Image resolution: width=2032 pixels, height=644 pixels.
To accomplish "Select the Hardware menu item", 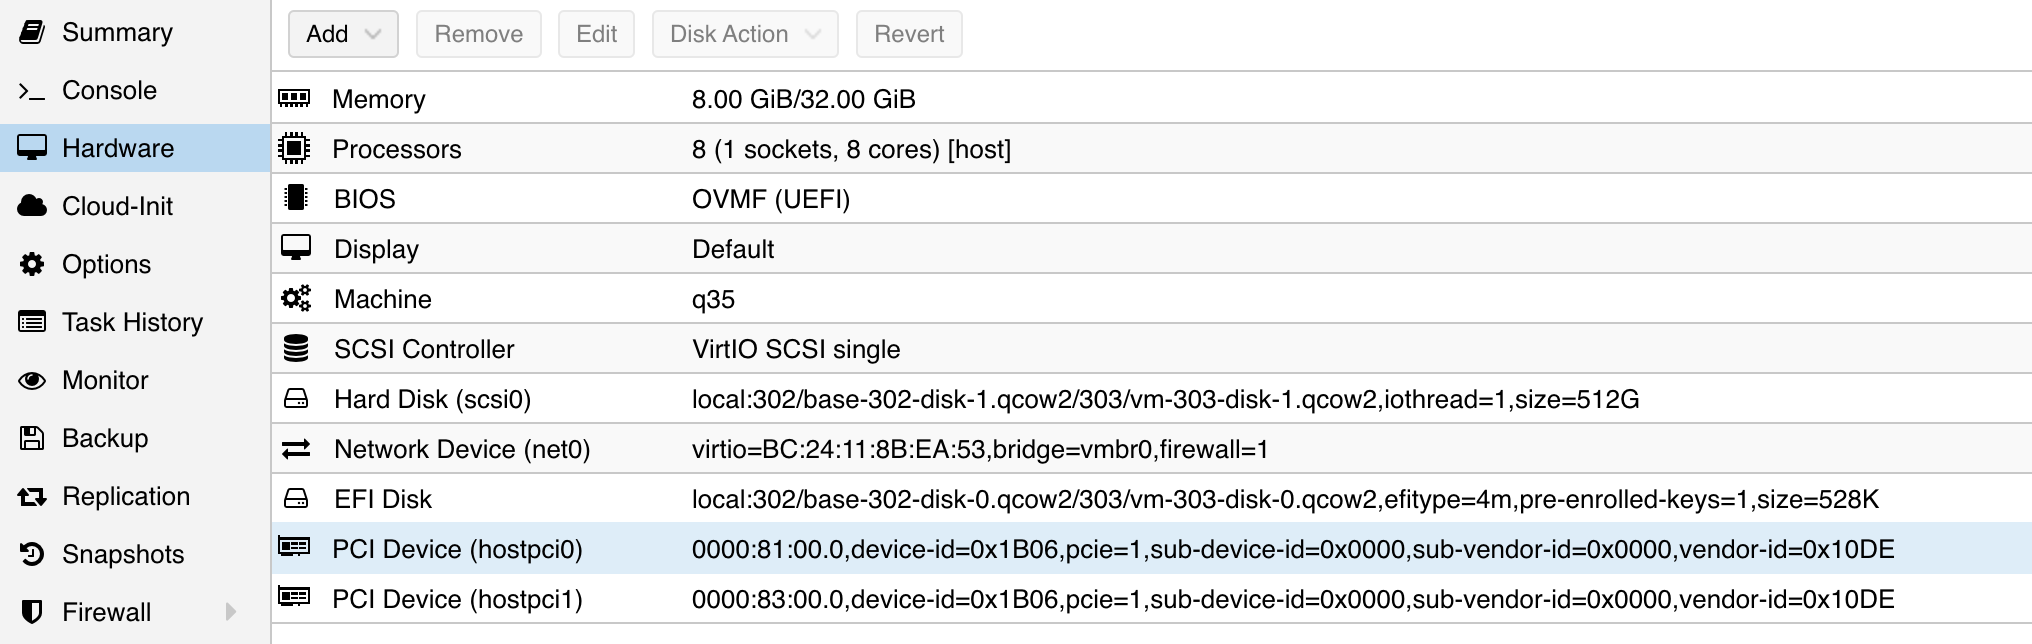I will (135, 148).
